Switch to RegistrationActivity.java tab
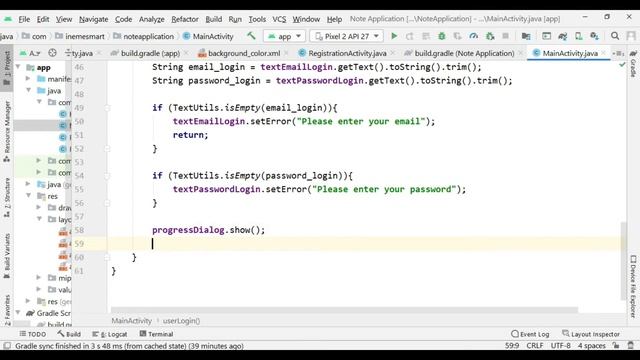 click(x=347, y=53)
